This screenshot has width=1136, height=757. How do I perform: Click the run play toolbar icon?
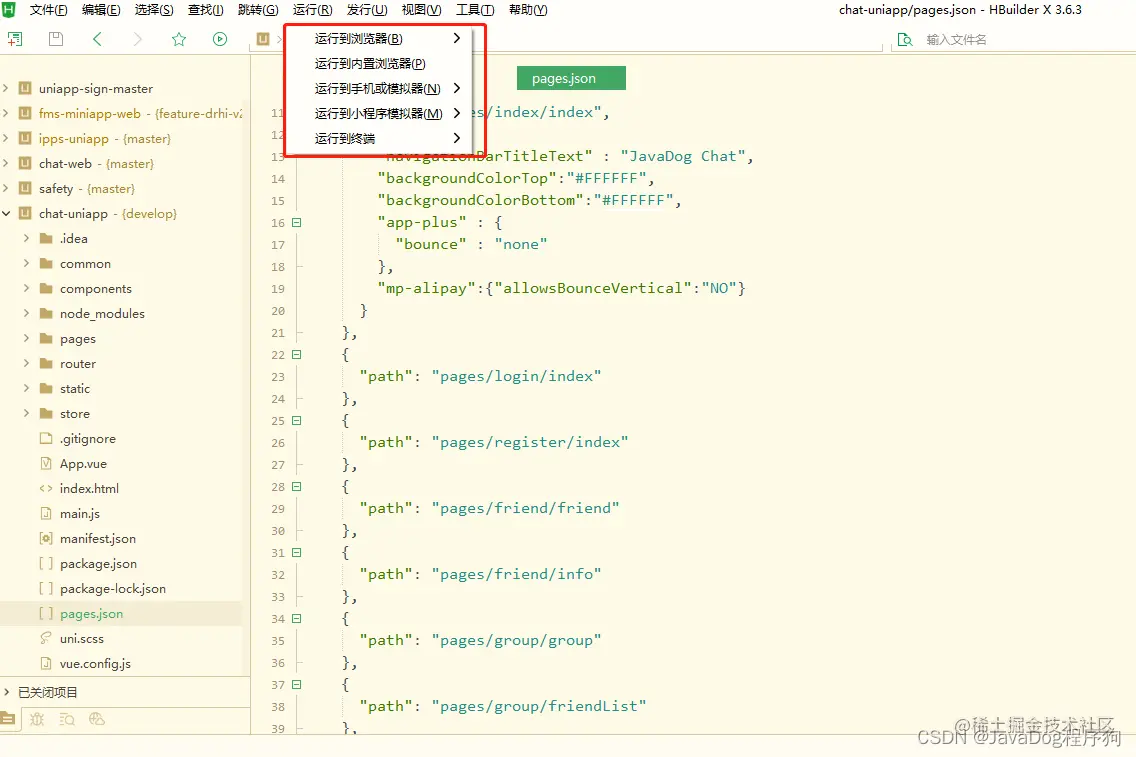(220, 39)
